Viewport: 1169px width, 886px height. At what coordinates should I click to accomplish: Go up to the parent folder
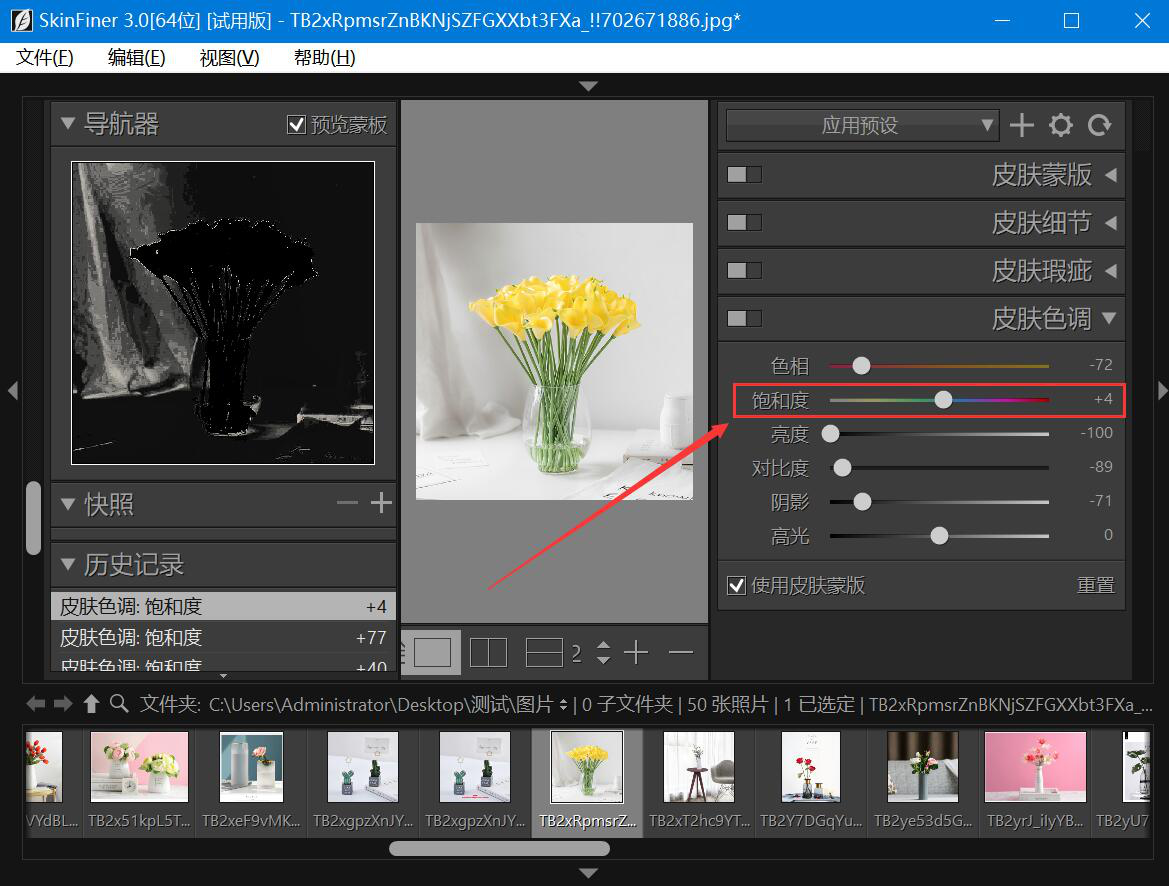pyautogui.click(x=91, y=704)
